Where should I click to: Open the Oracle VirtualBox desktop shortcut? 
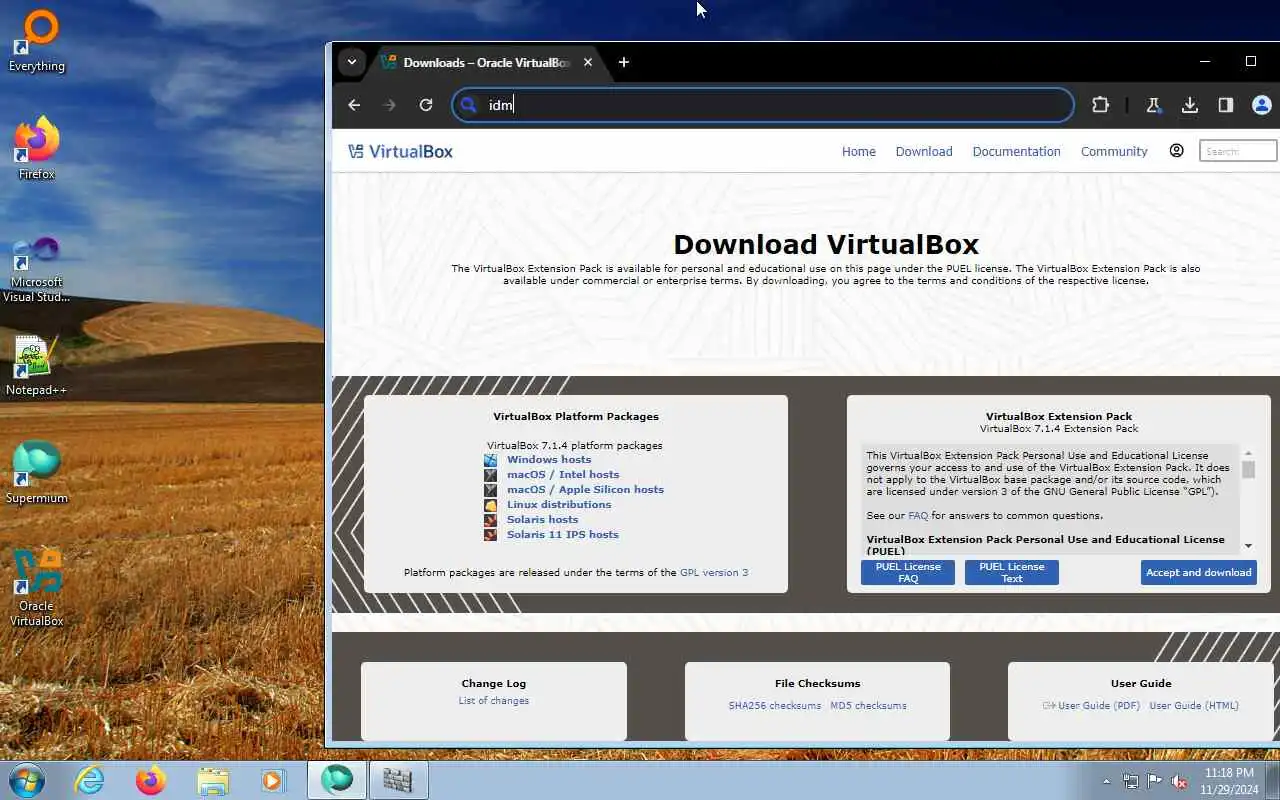coord(37,588)
